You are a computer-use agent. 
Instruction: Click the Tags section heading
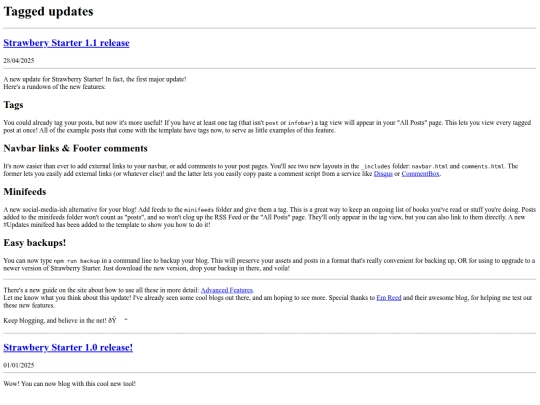[13, 105]
